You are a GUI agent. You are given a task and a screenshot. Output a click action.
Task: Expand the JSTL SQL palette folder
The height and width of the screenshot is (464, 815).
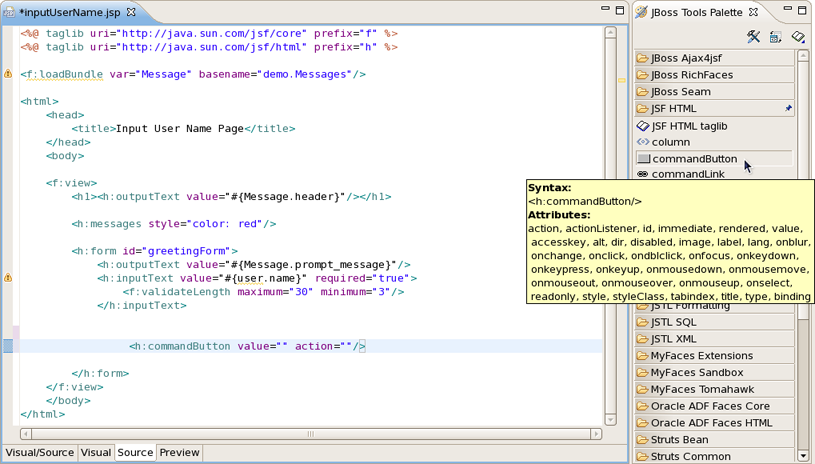(x=714, y=322)
